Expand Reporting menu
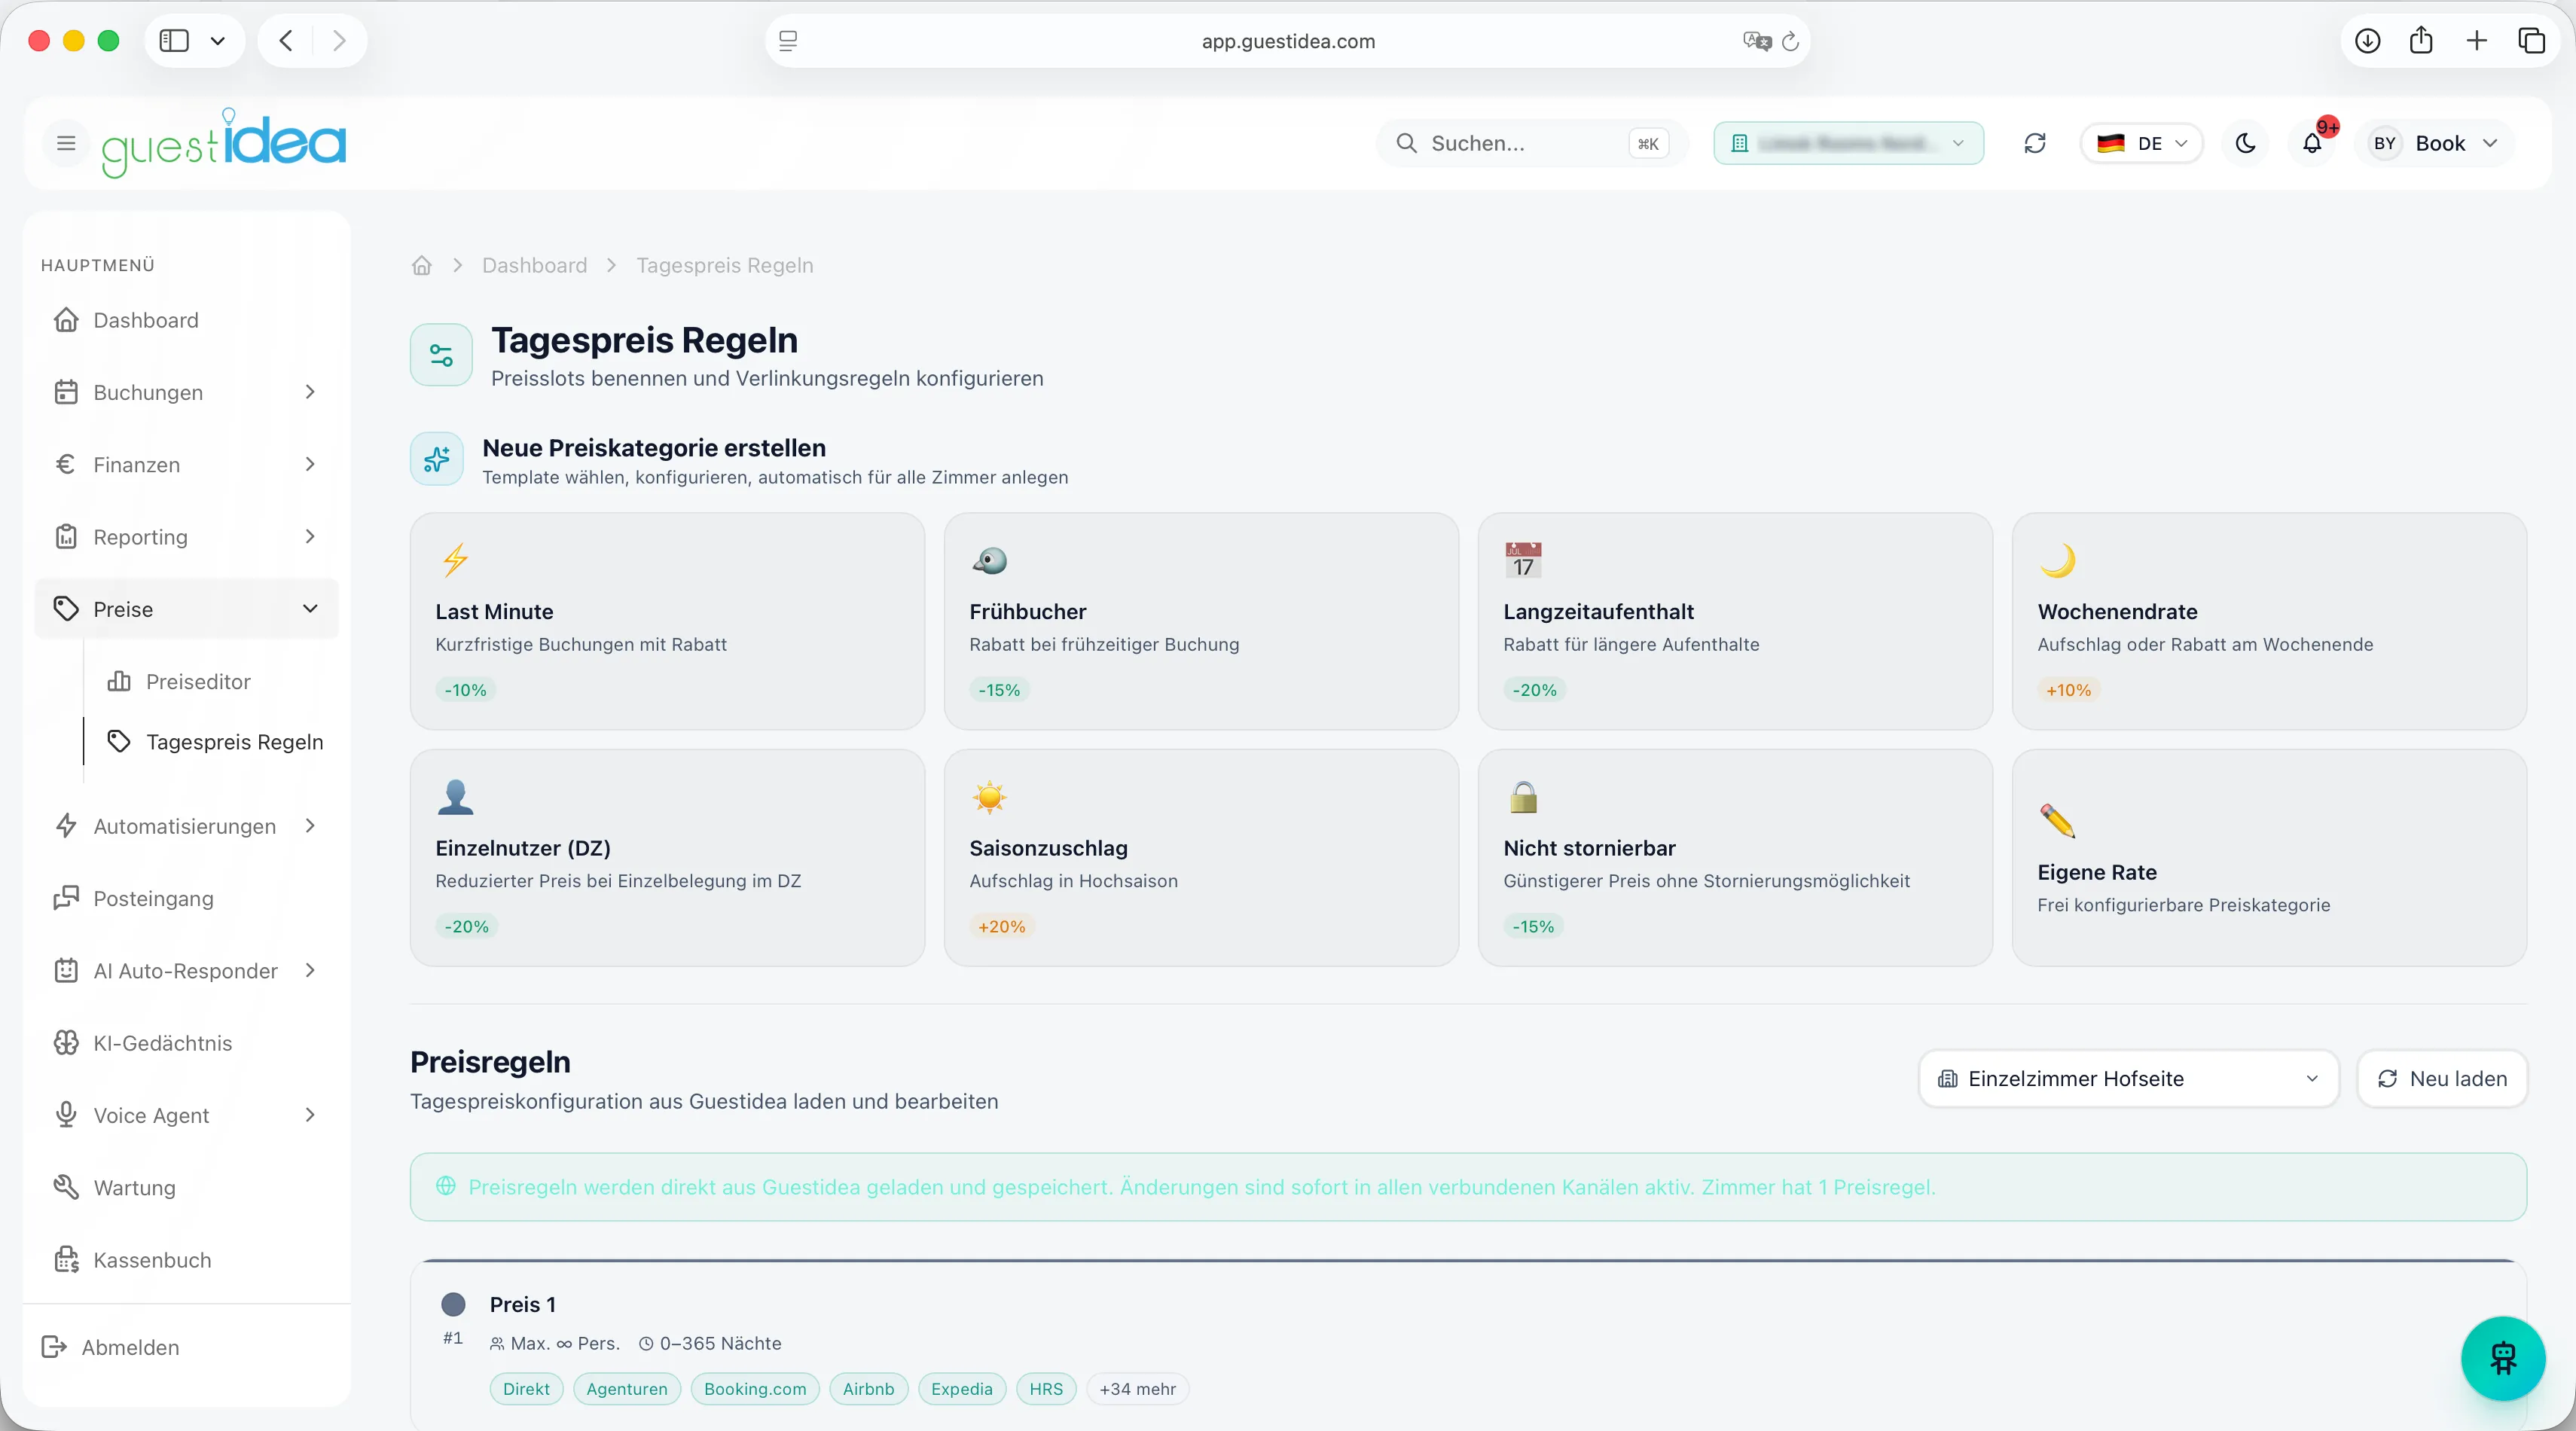Image resolution: width=2576 pixels, height=1431 pixels. (x=186, y=537)
